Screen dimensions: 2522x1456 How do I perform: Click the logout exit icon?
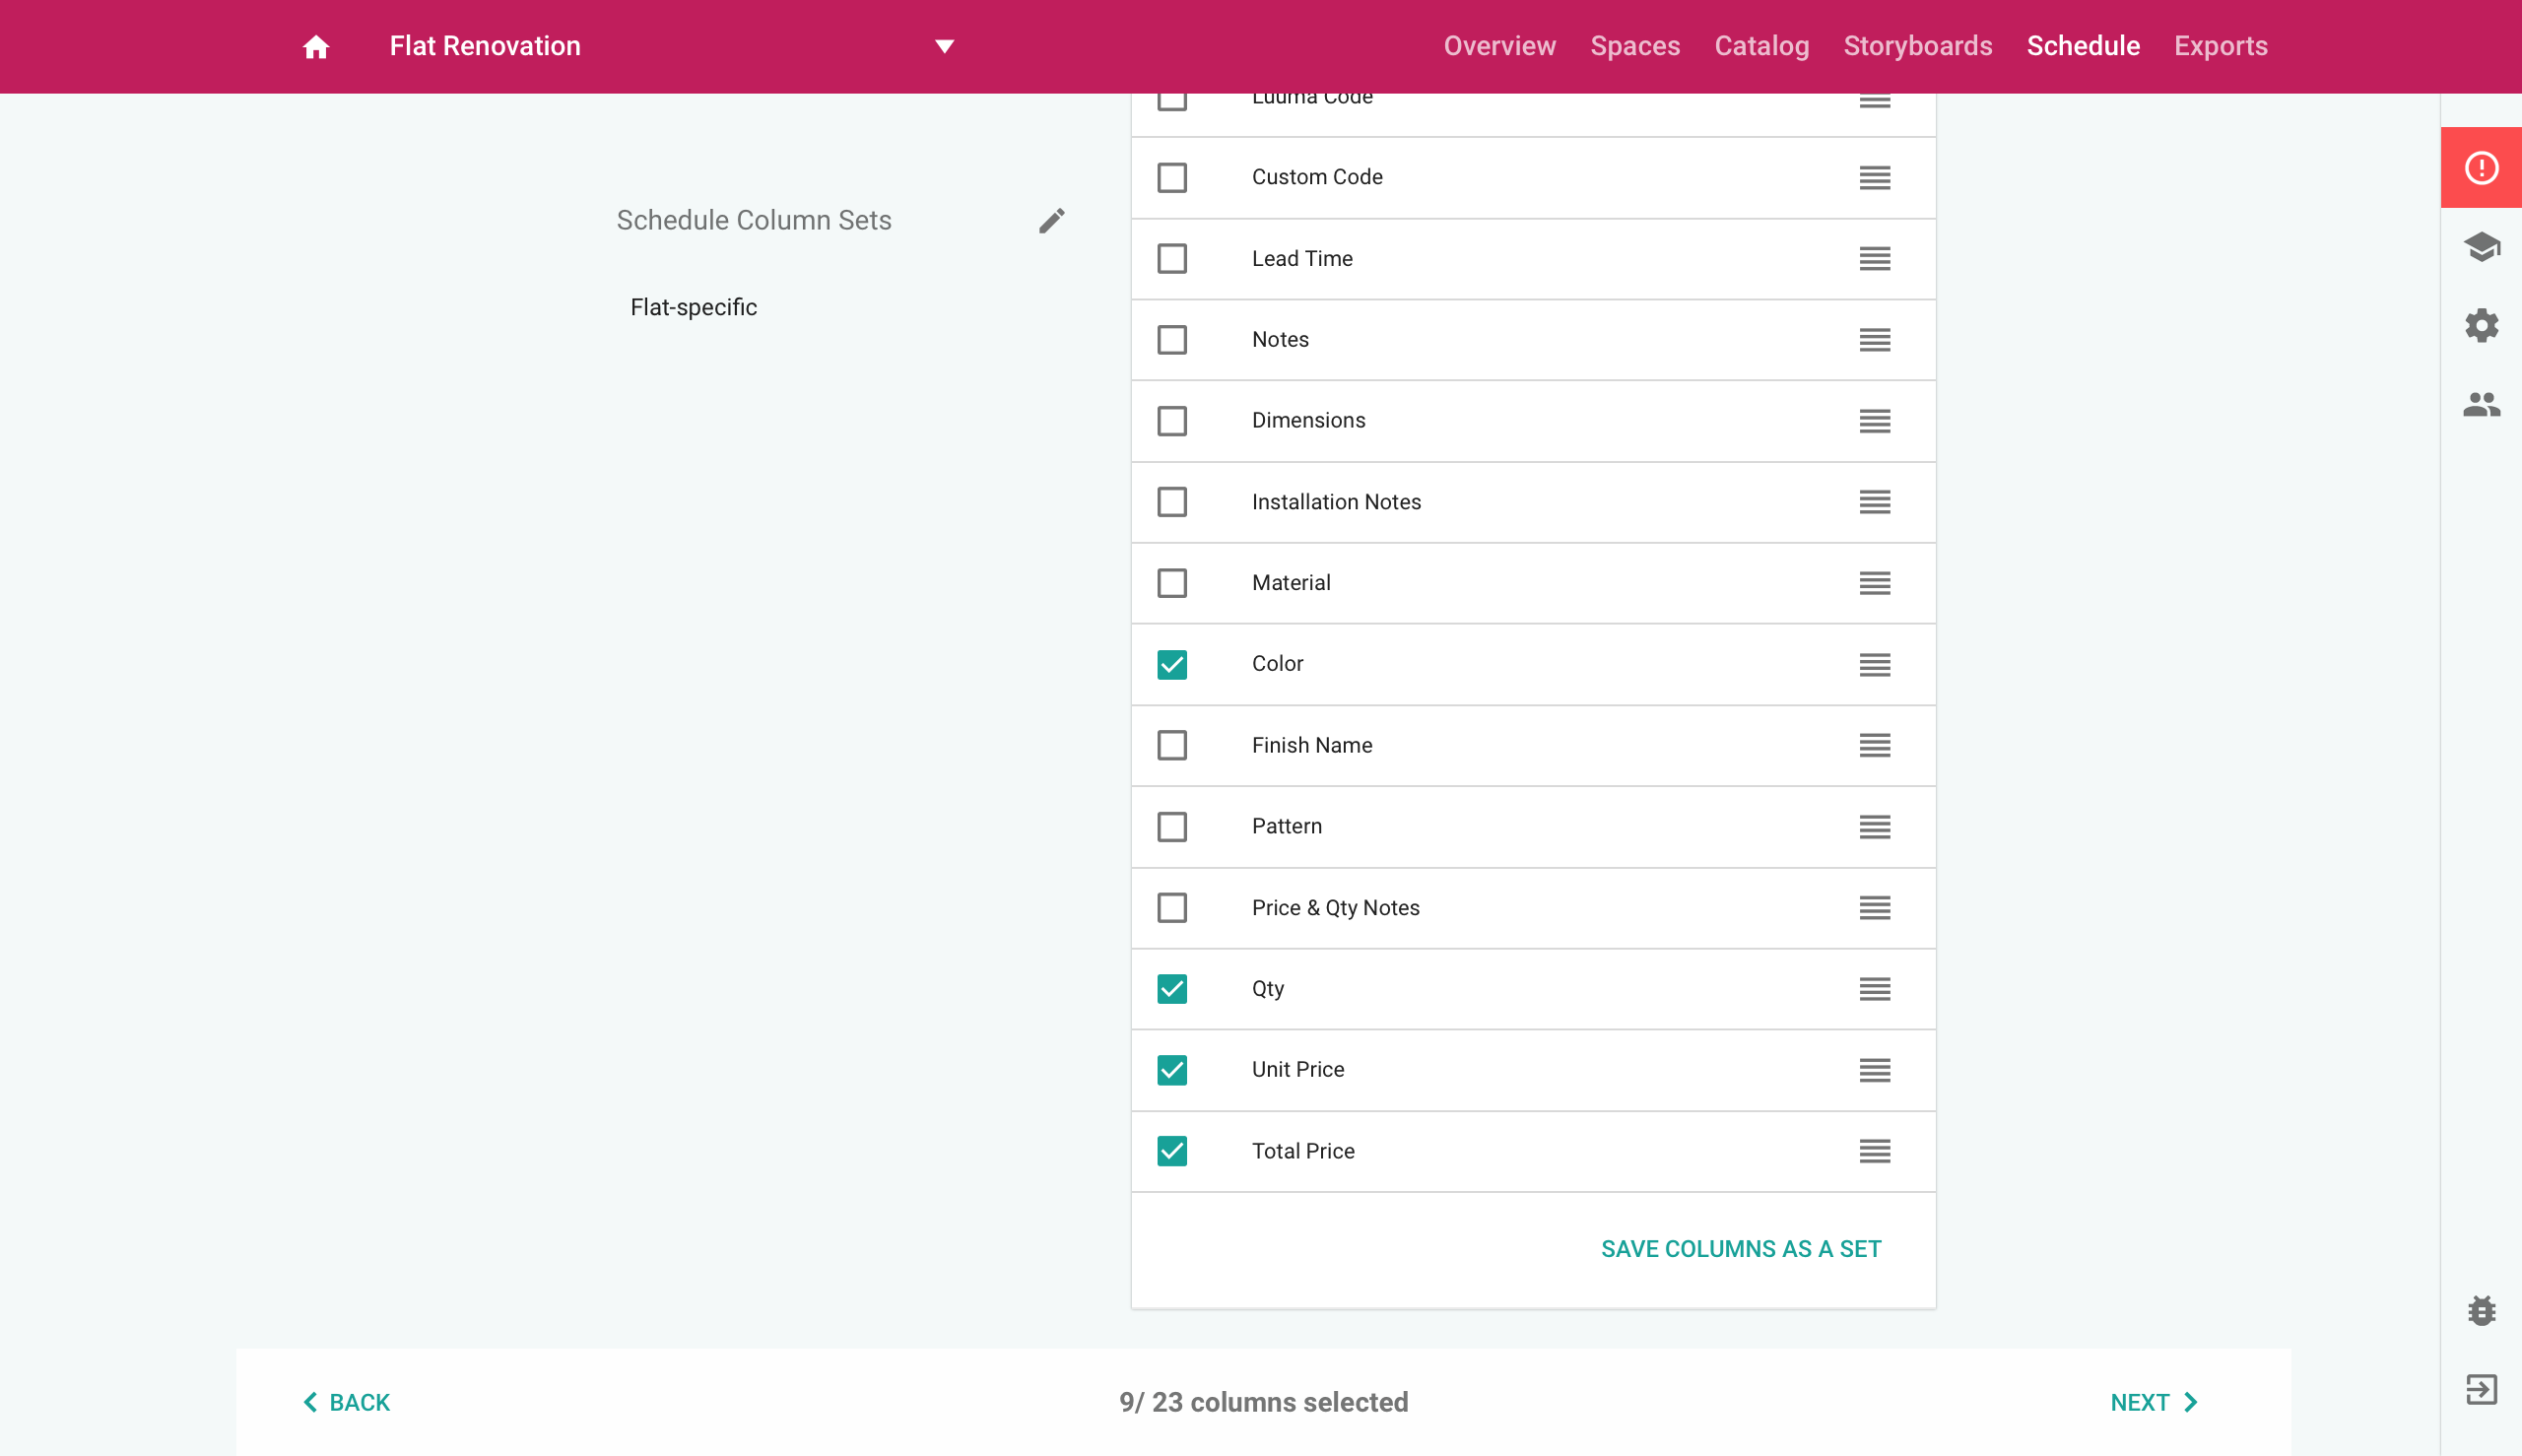[x=2481, y=1389]
